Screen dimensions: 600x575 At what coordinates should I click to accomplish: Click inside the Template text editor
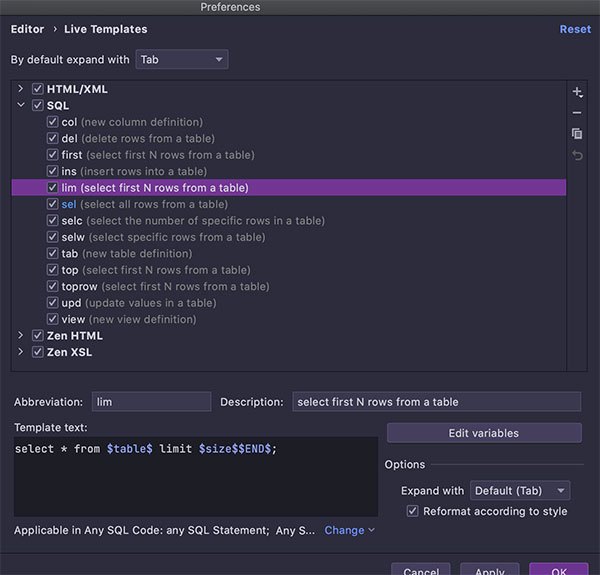(196, 477)
